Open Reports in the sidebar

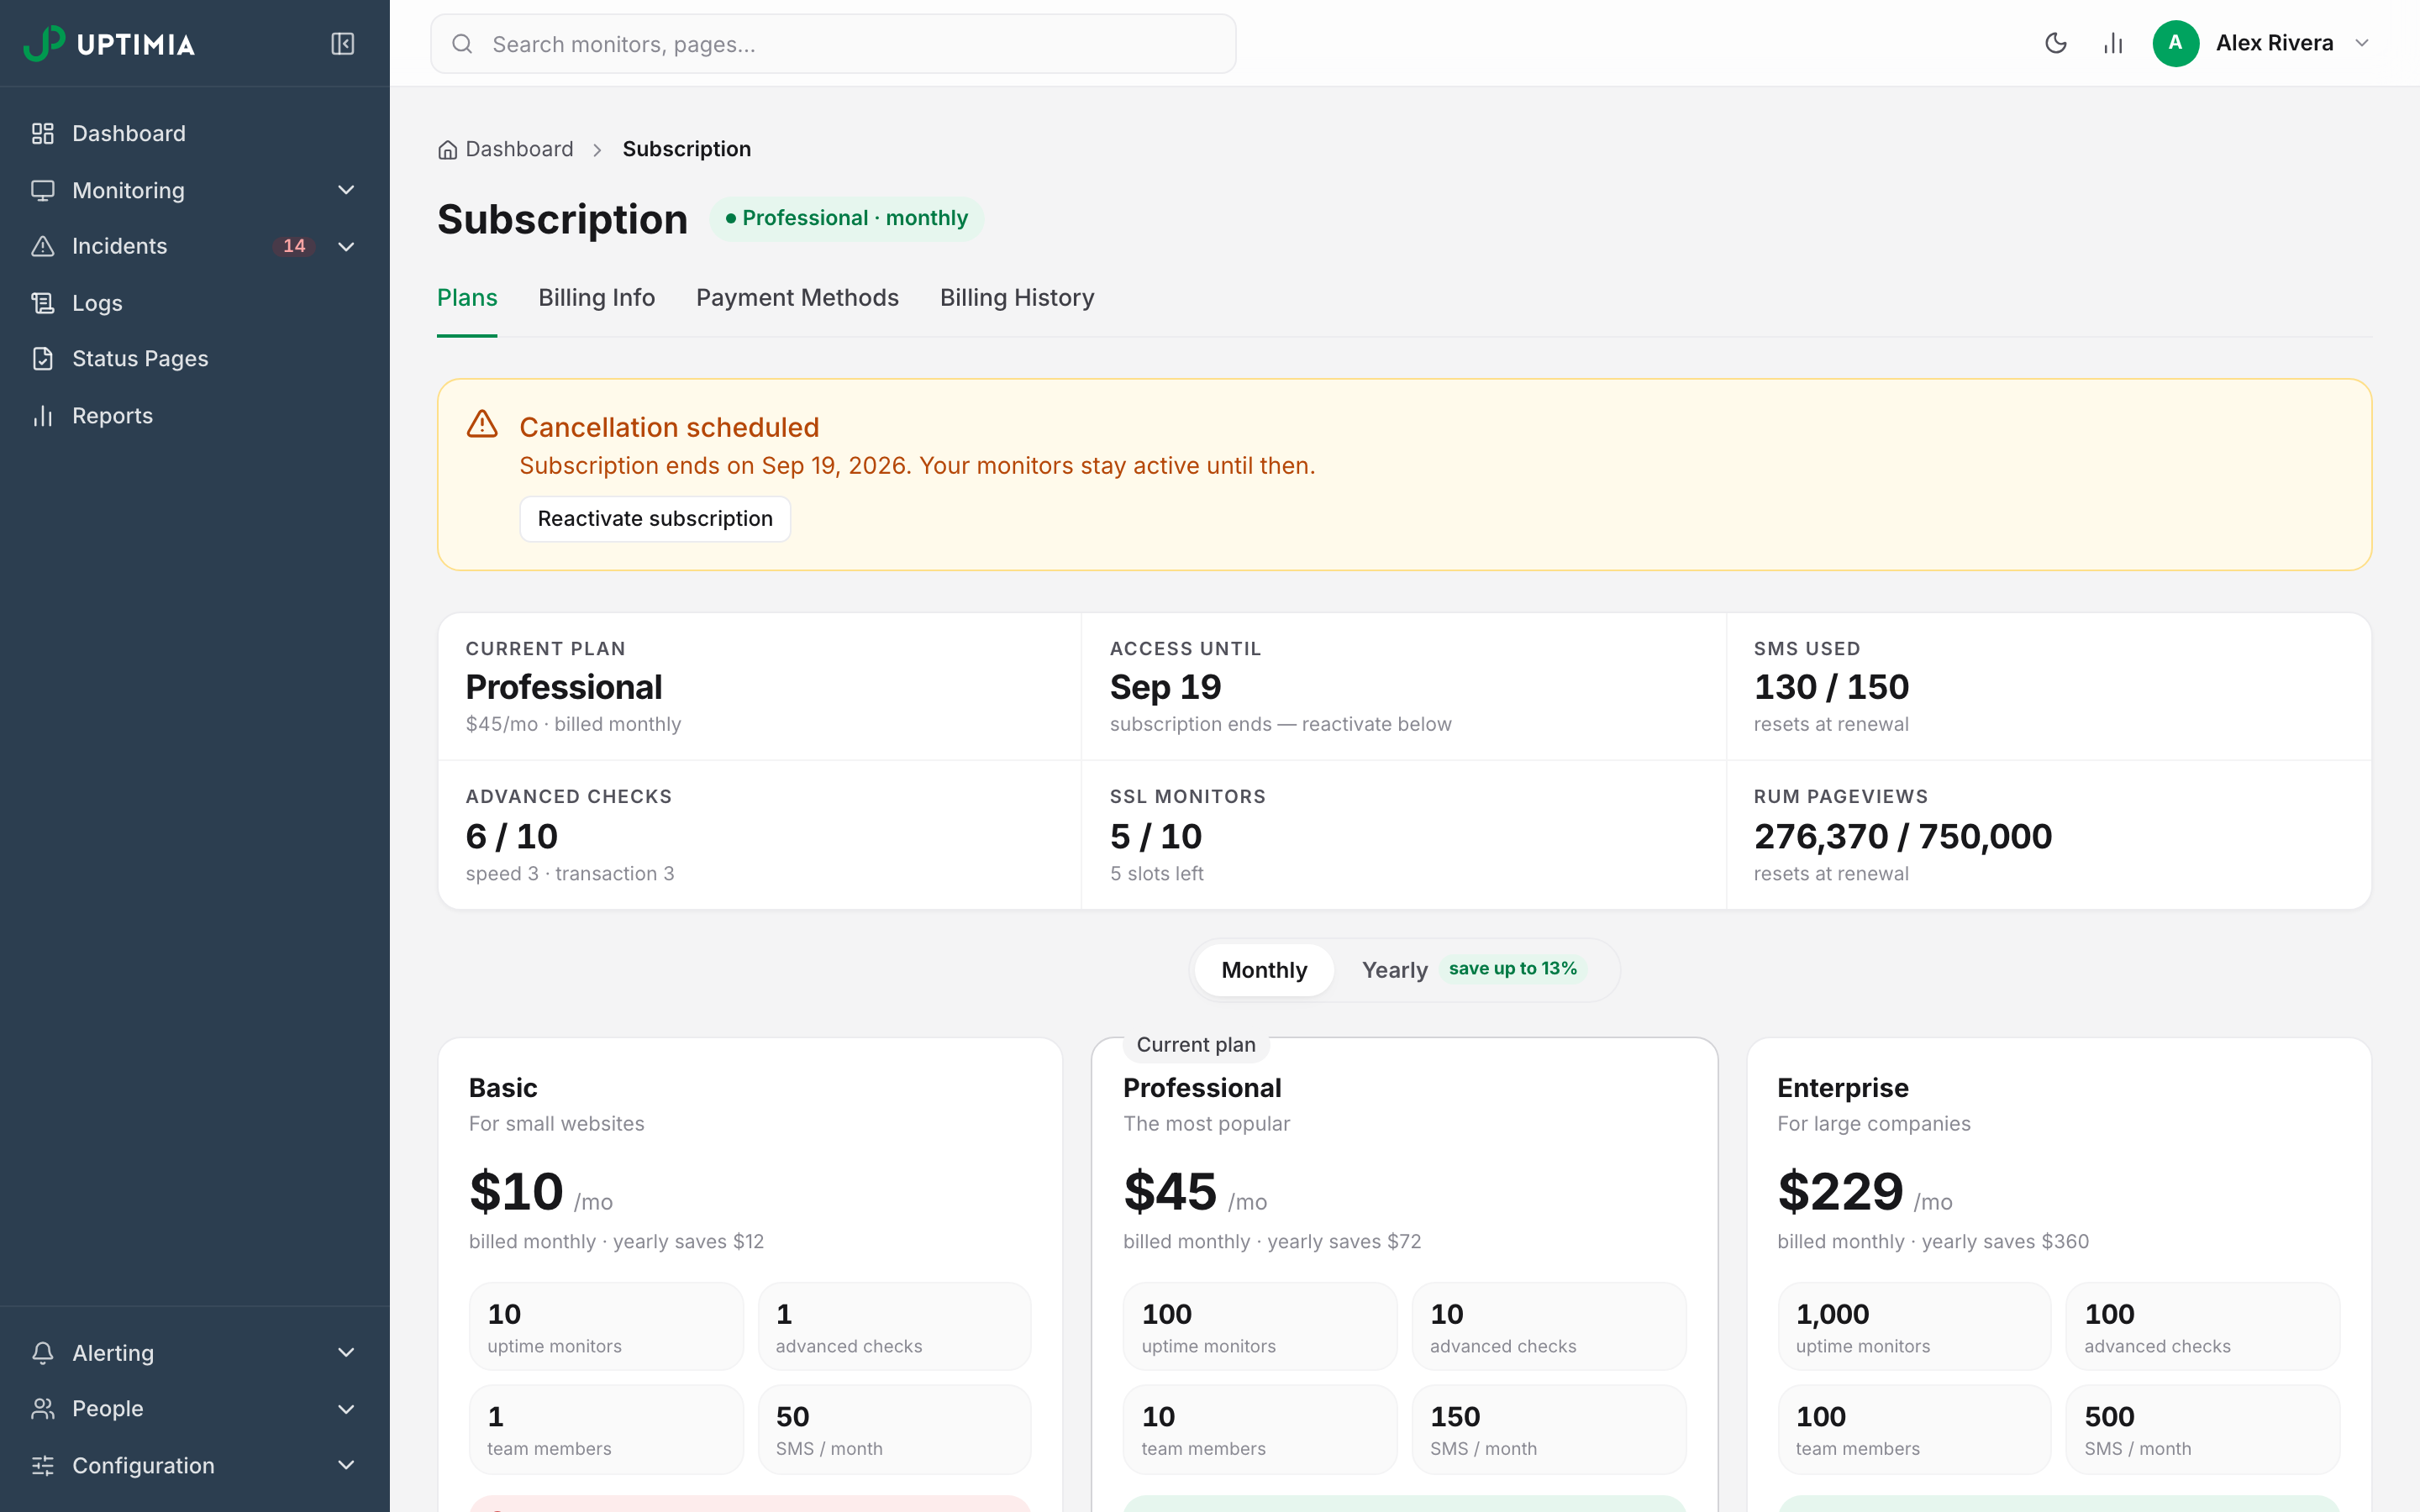point(195,416)
